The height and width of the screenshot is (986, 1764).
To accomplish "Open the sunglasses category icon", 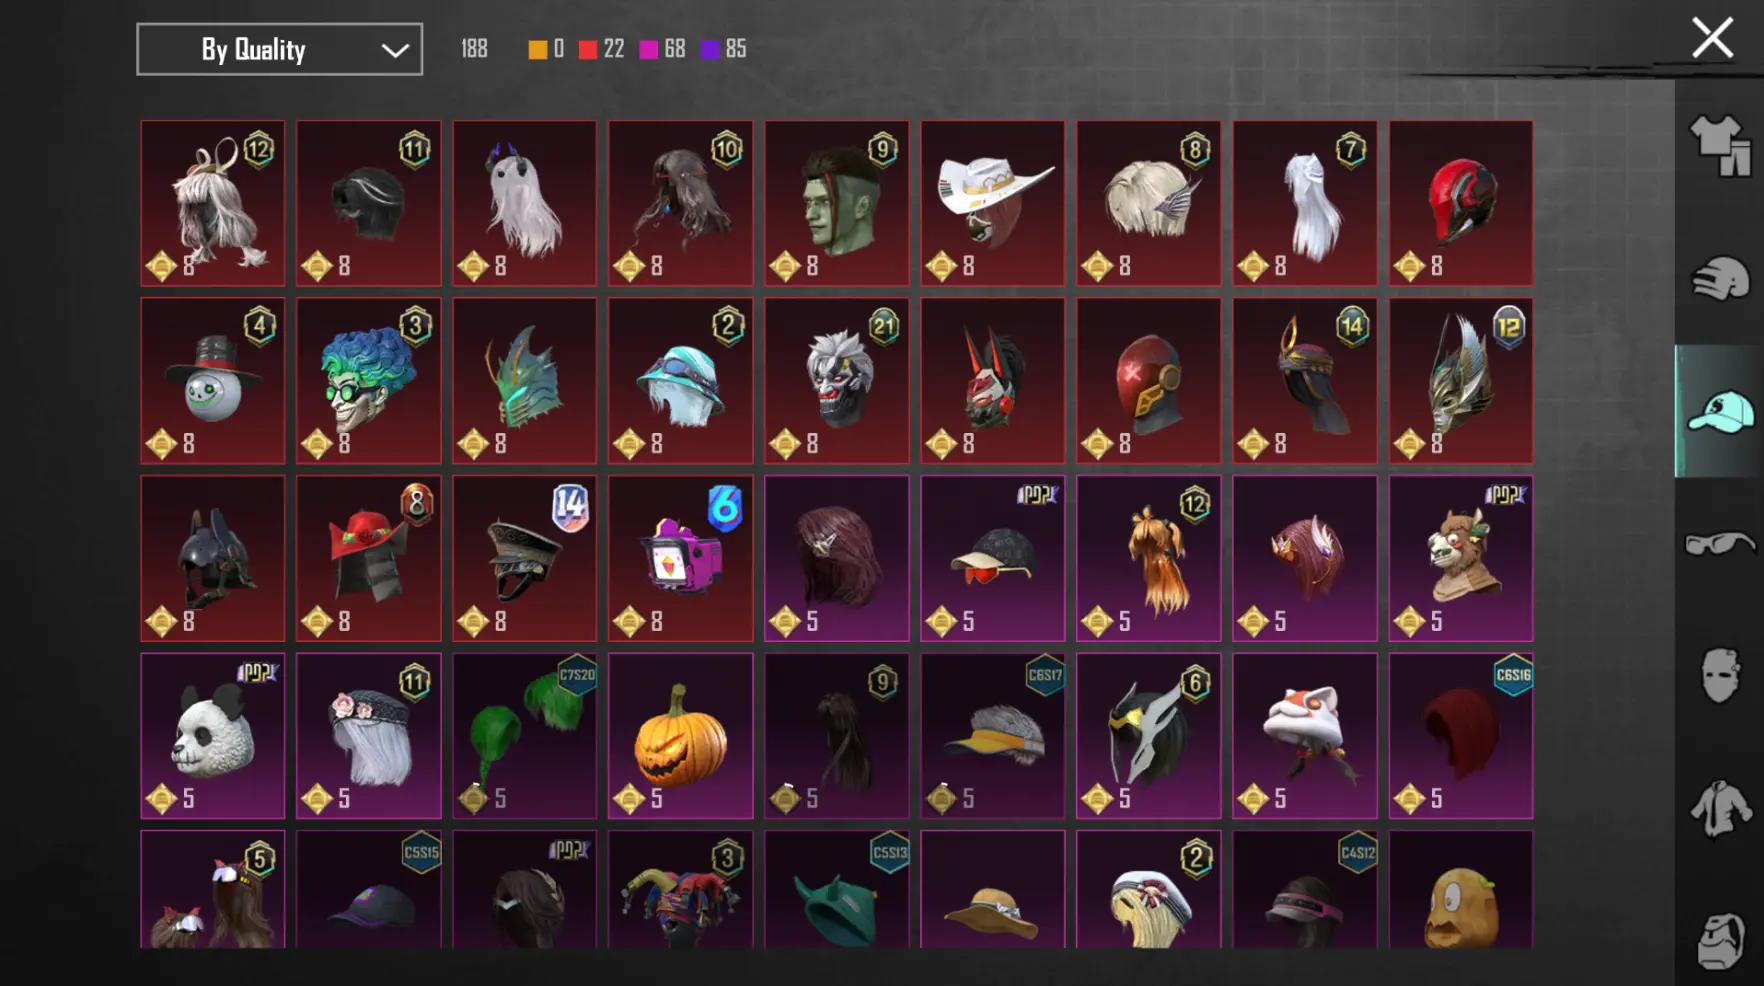I will (1720, 543).
